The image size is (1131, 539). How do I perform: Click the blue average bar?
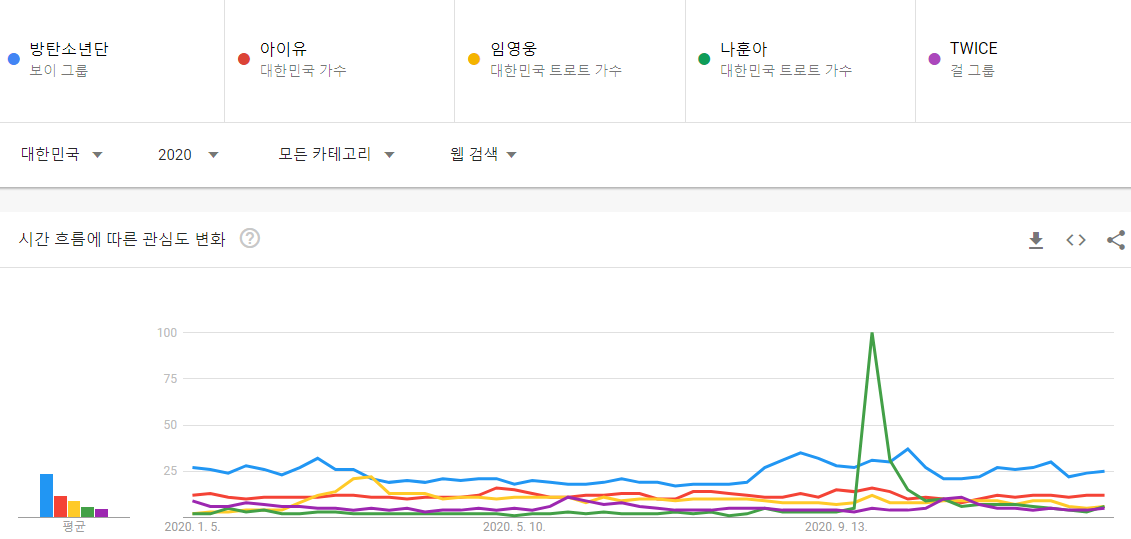pos(46,495)
